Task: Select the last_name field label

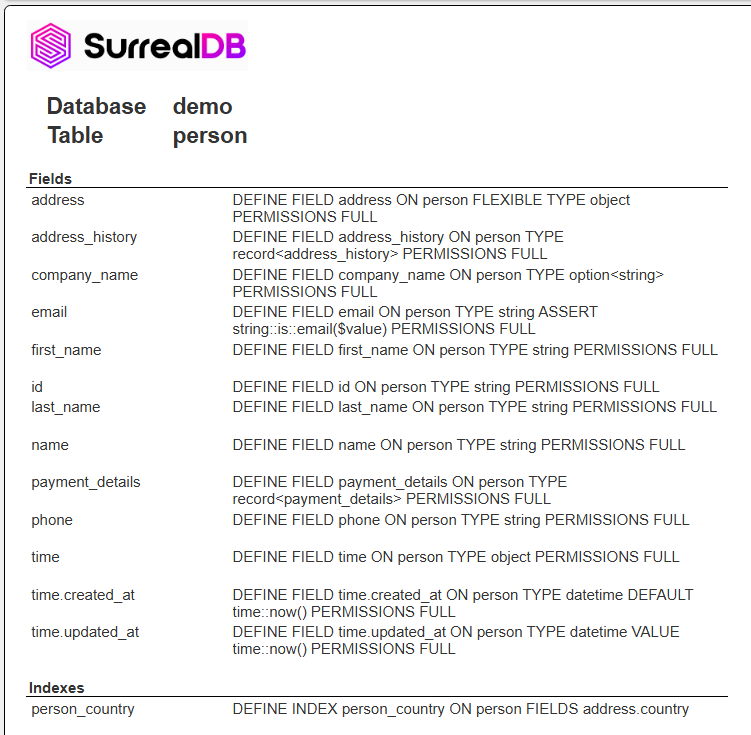Action: coord(65,407)
